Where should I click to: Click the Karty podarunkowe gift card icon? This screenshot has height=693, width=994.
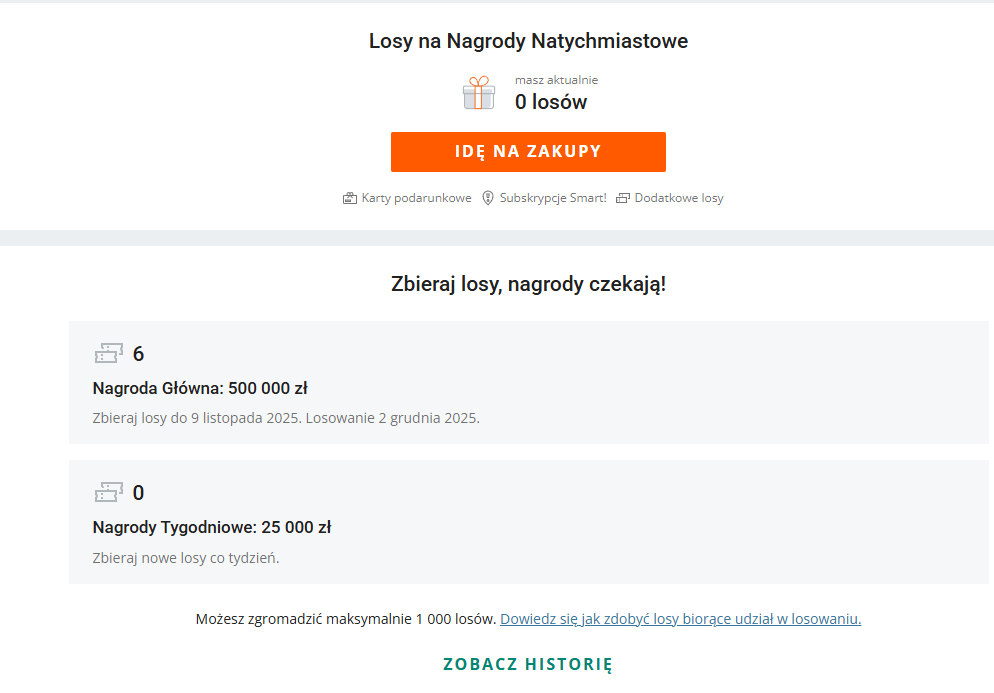pos(350,198)
